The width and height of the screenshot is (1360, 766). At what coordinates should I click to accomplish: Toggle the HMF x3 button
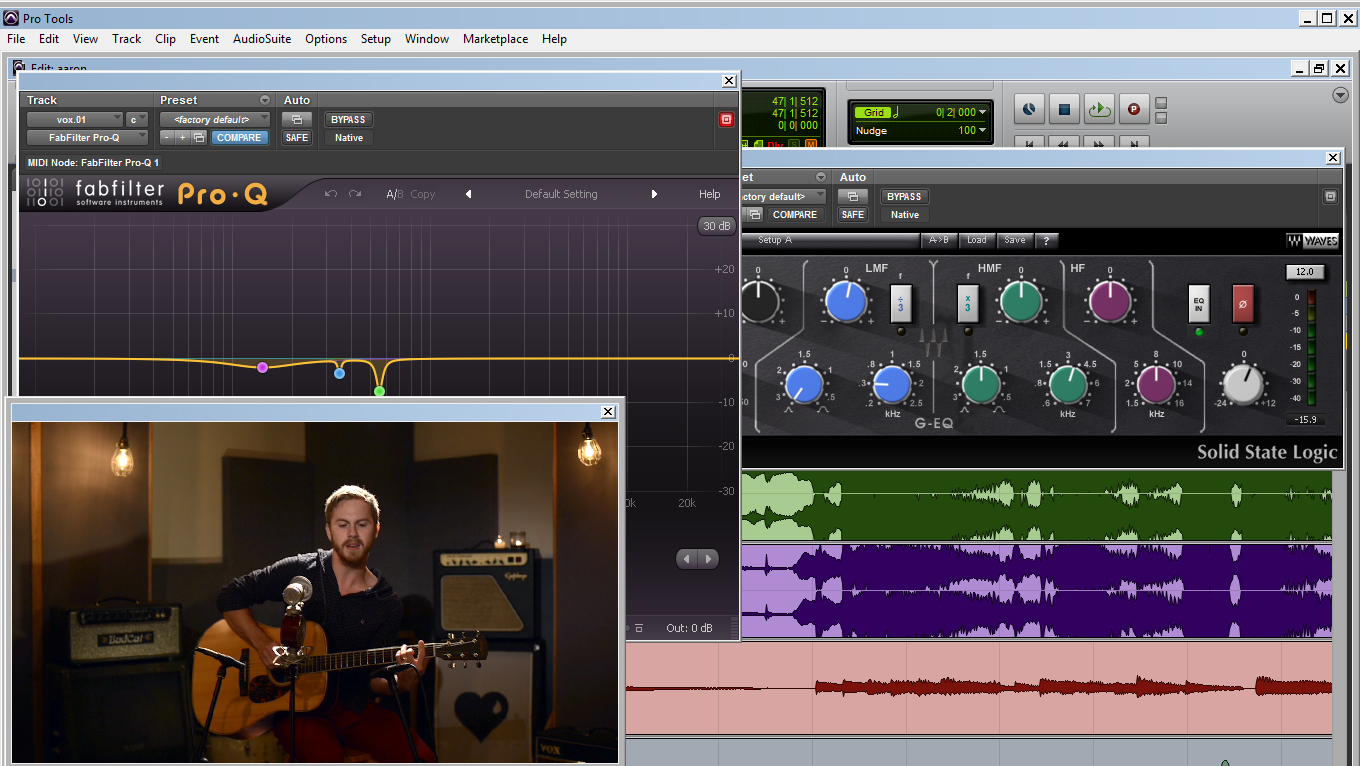pos(967,304)
